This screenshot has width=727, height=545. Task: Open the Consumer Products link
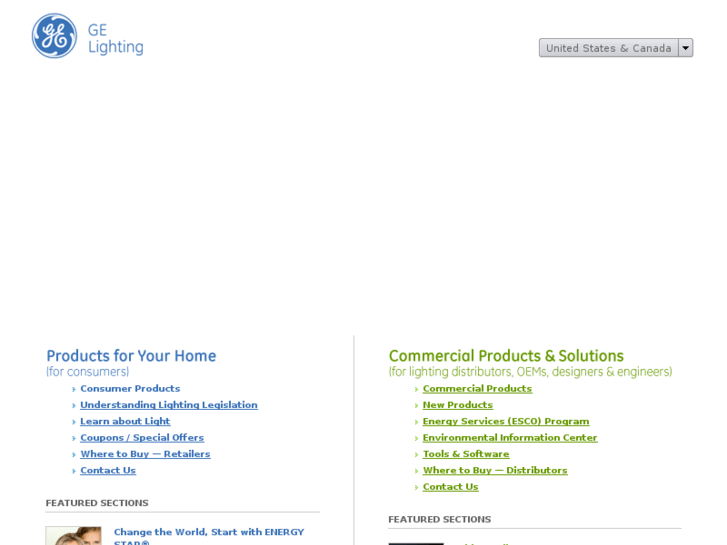[x=130, y=389]
